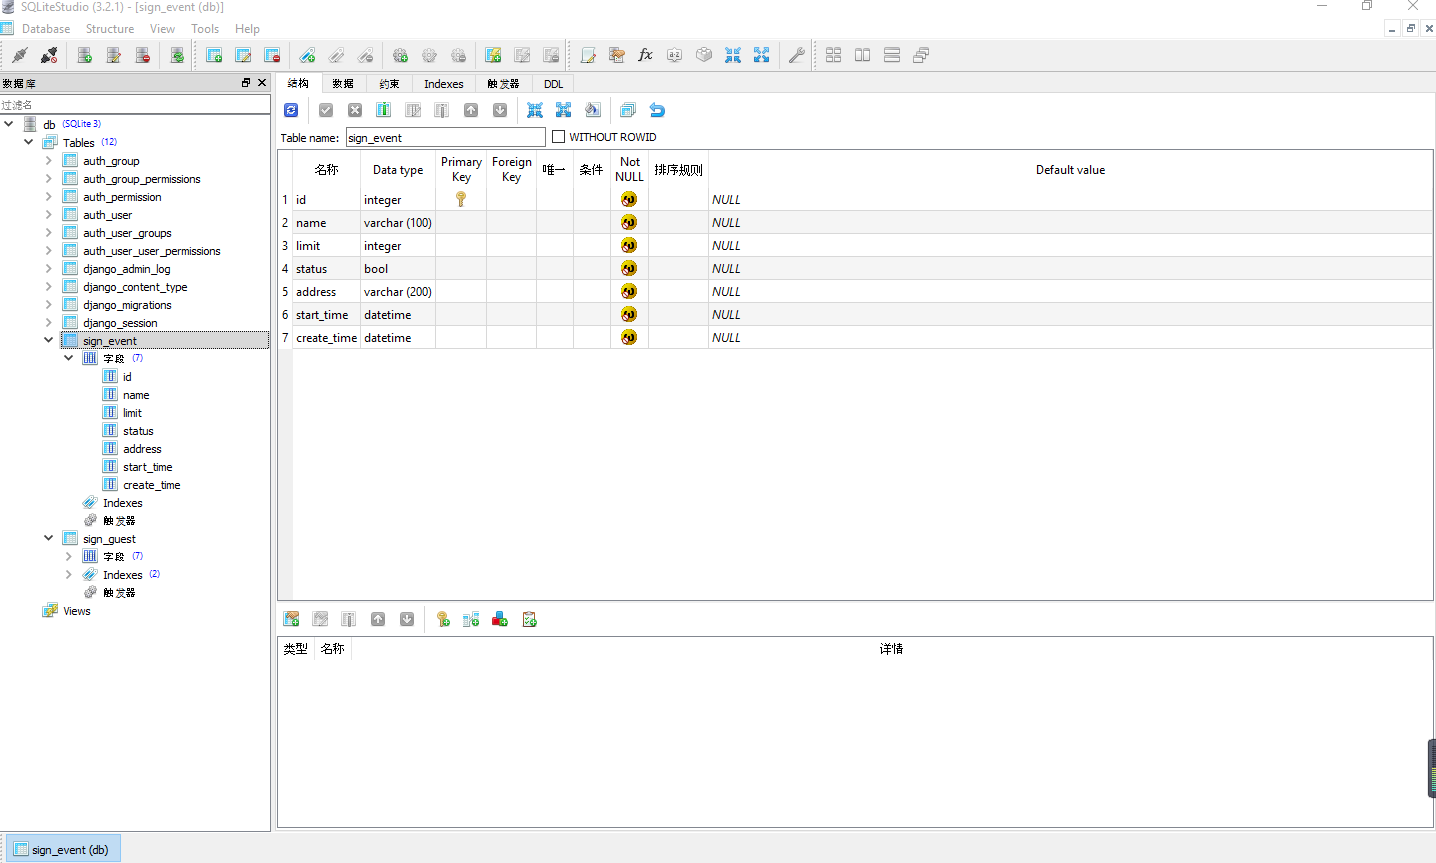Click the database filter name field

pyautogui.click(x=135, y=104)
